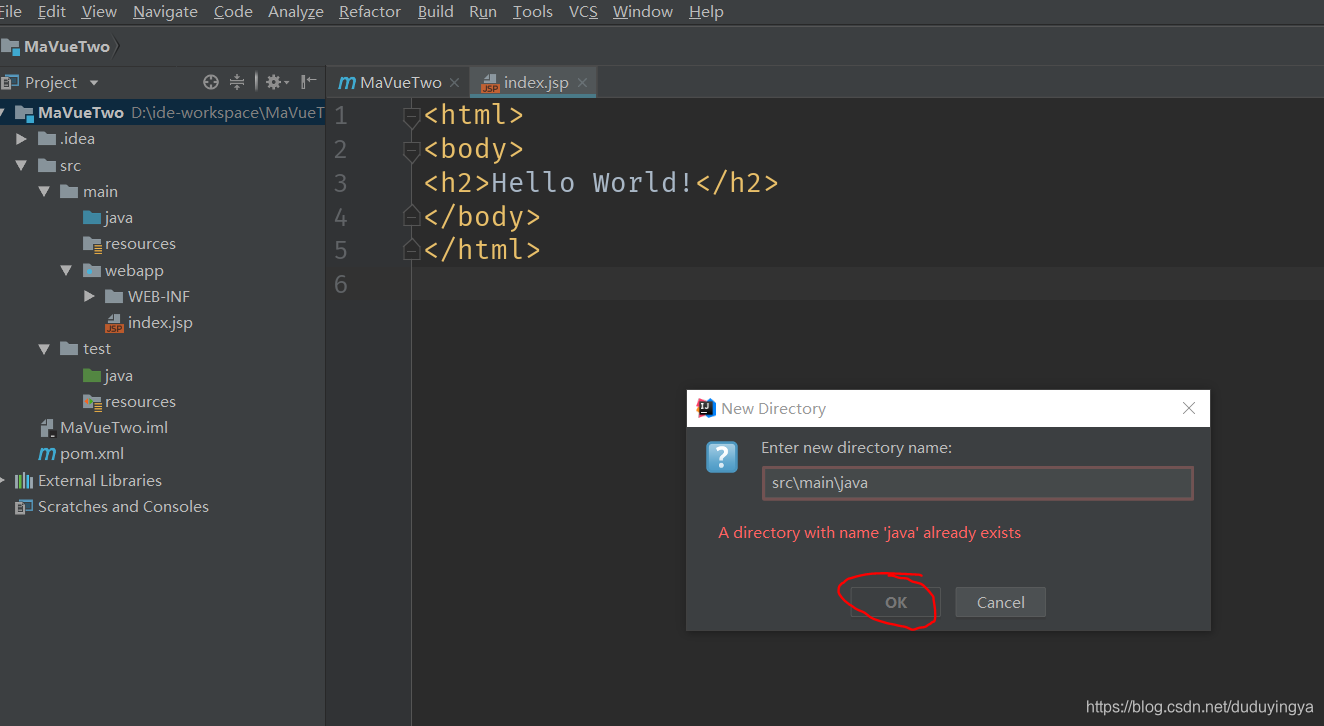
Task: Click the JSP icon beside index.jsp in tree
Action: tap(114, 323)
